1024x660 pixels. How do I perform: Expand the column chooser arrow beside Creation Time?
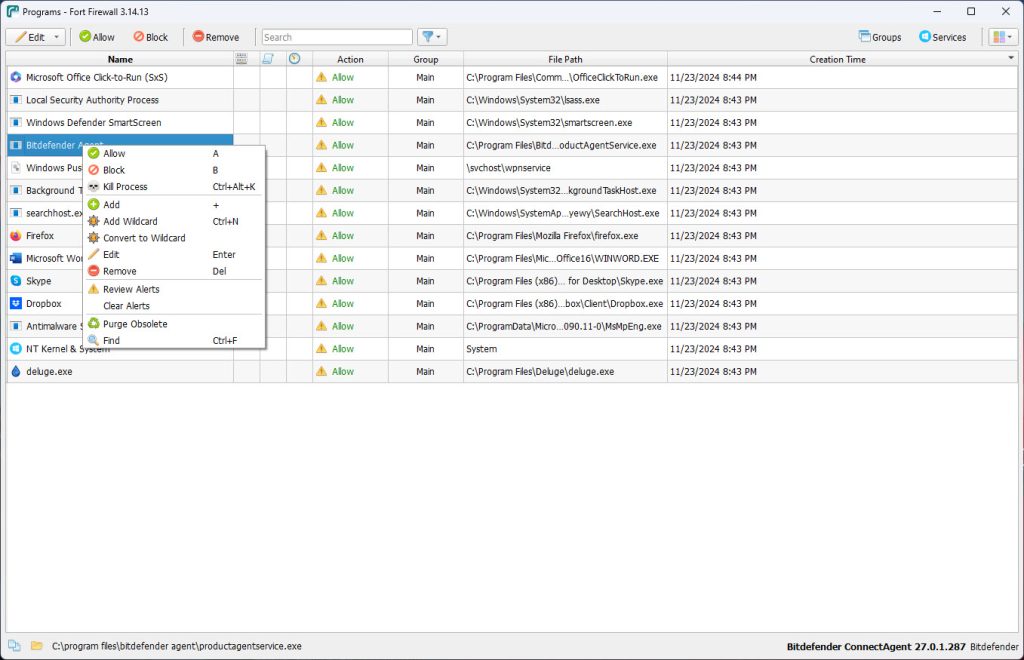(1011, 58)
